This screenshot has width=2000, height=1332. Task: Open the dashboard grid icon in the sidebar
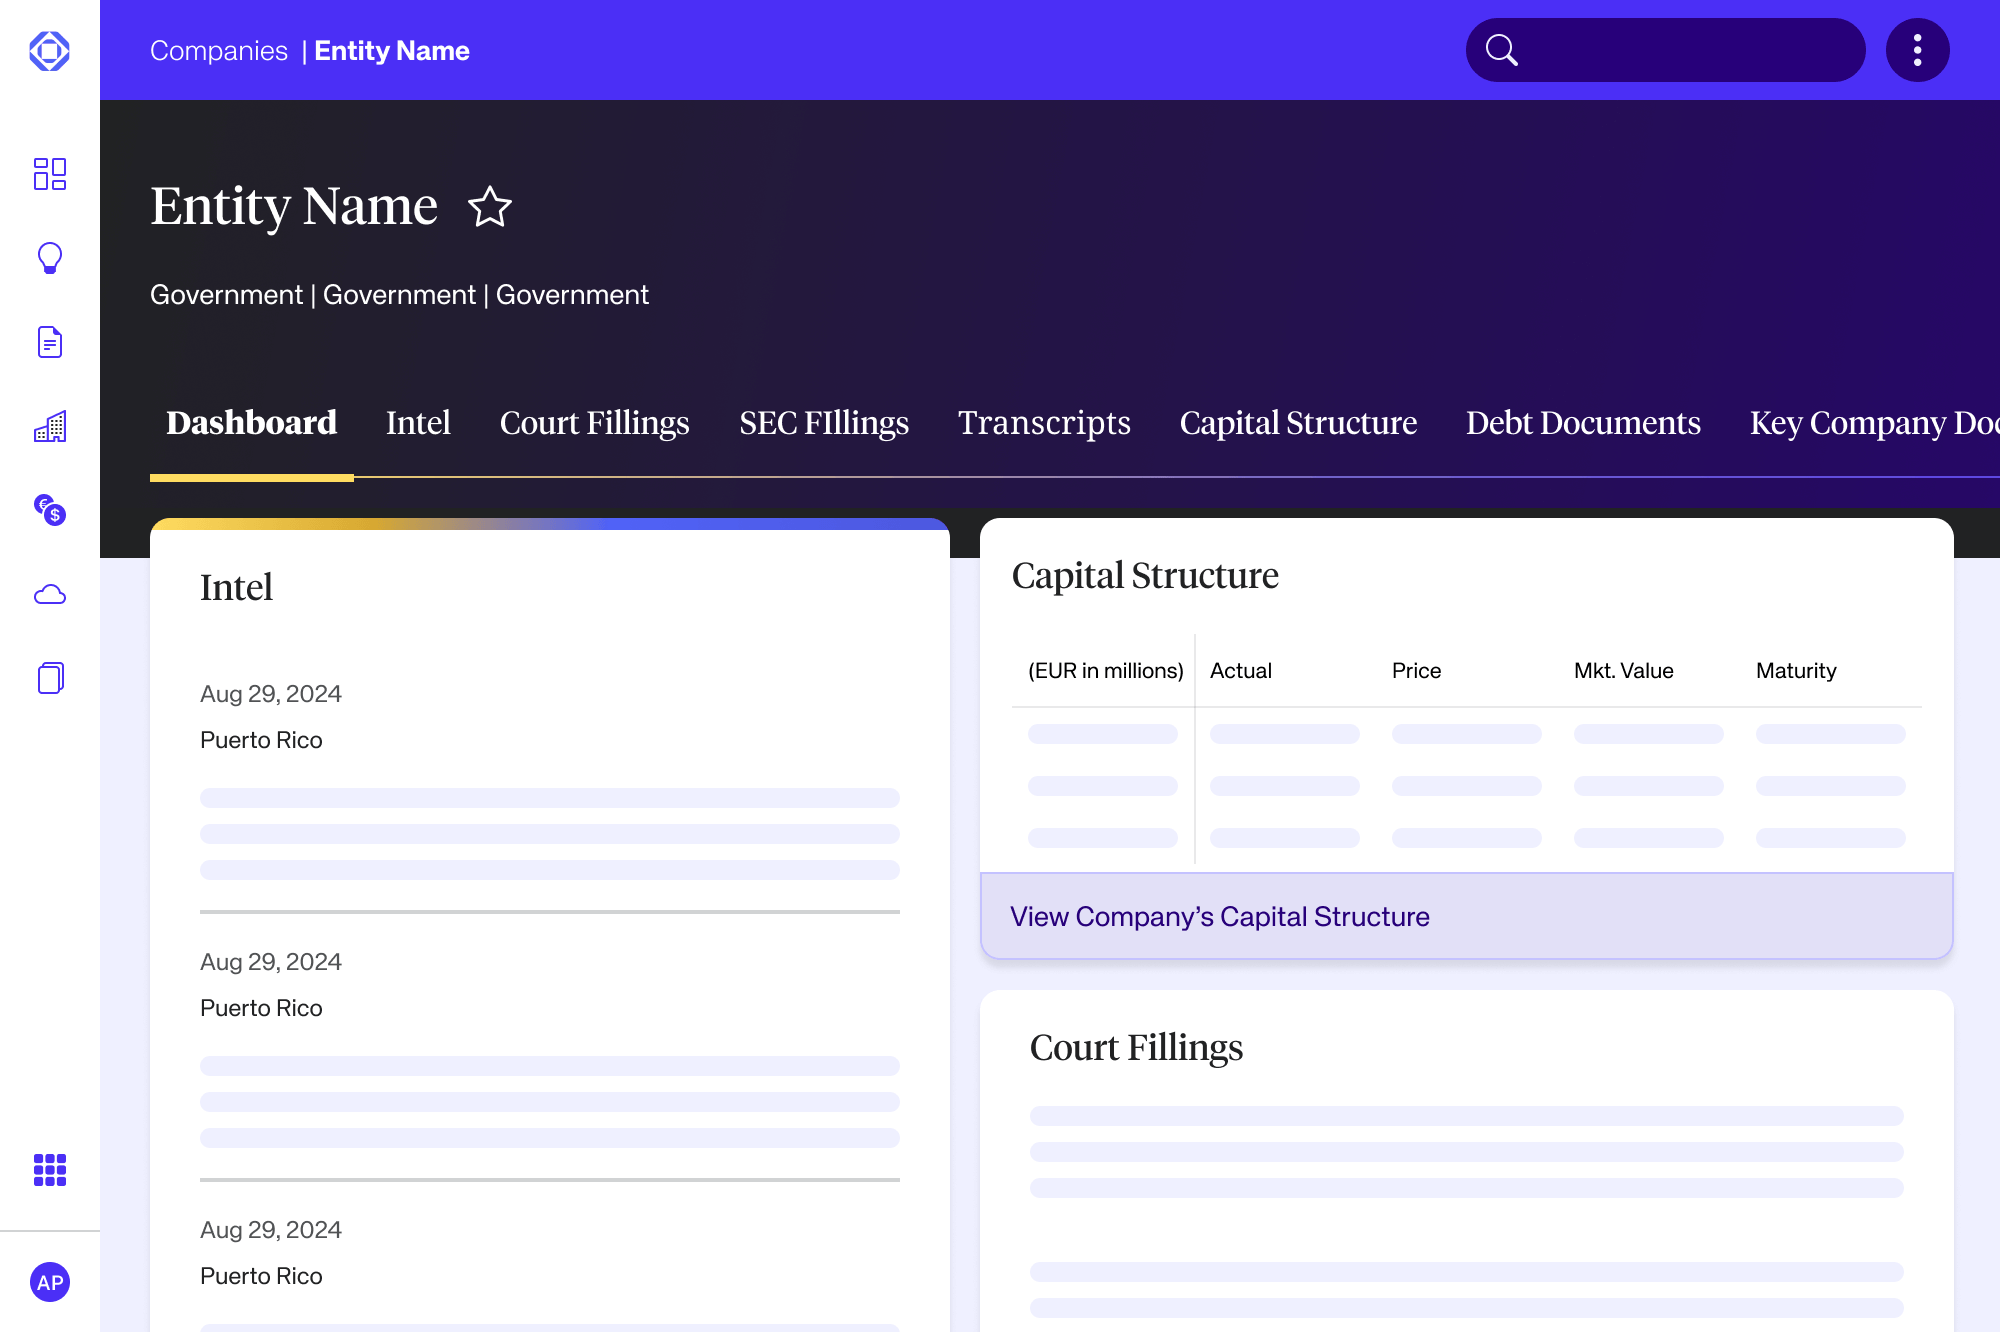point(49,174)
